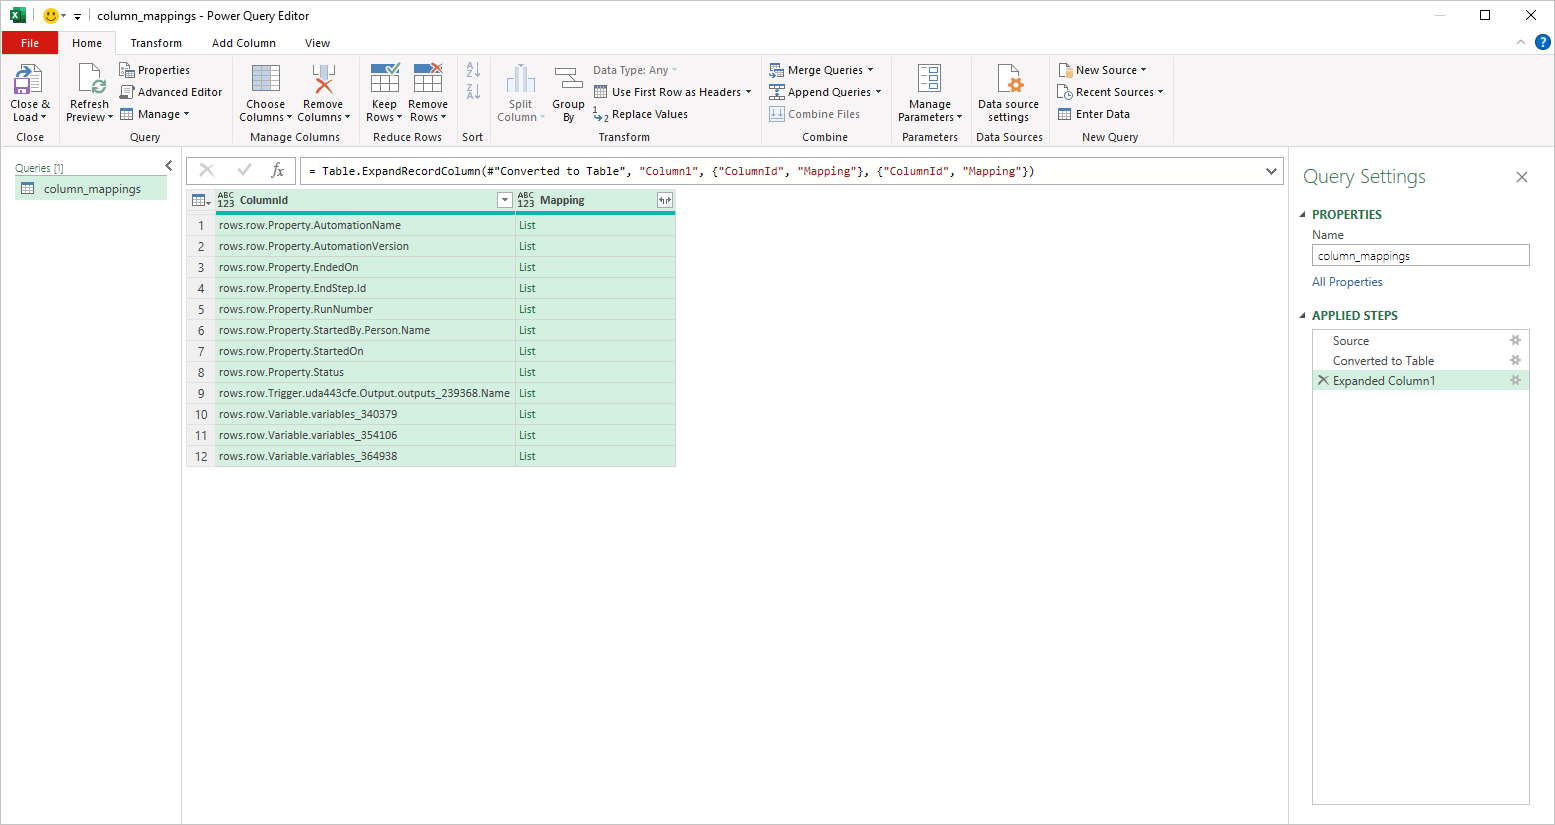Open the ColumnId filter dropdown
Image resolution: width=1555 pixels, height=825 pixels.
[x=505, y=200]
